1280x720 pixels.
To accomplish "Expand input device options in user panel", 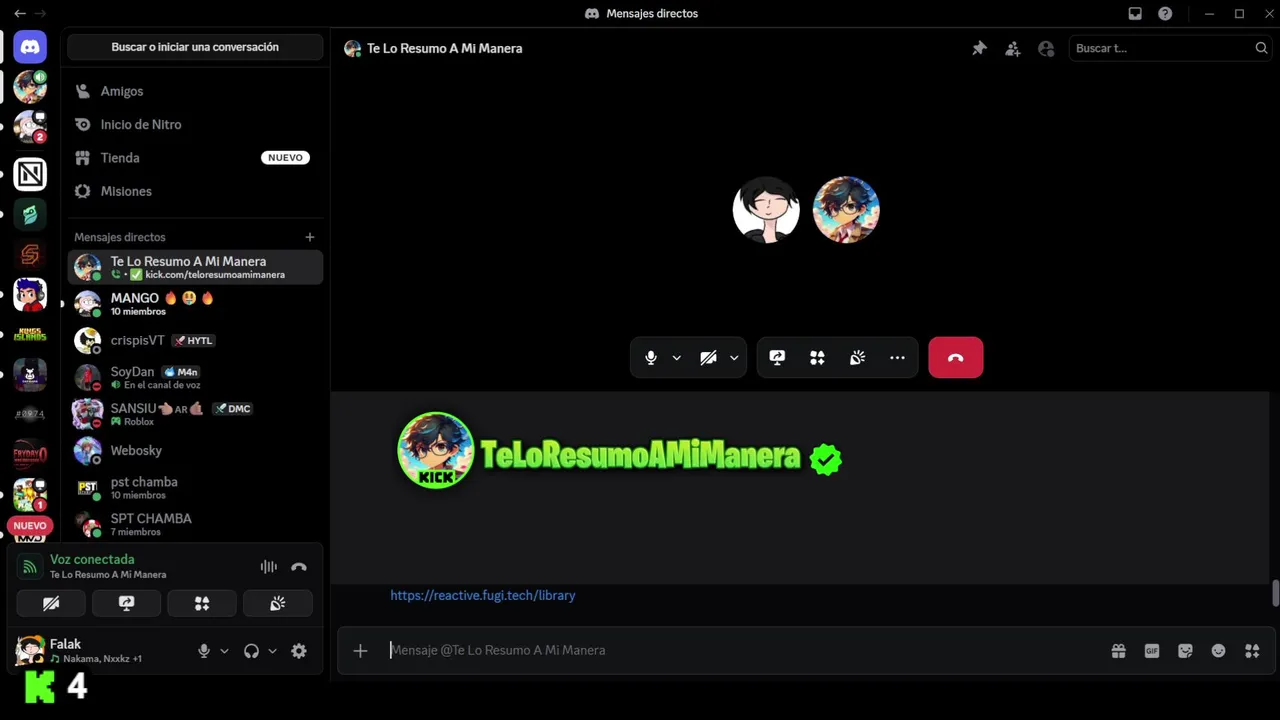I will (x=224, y=651).
